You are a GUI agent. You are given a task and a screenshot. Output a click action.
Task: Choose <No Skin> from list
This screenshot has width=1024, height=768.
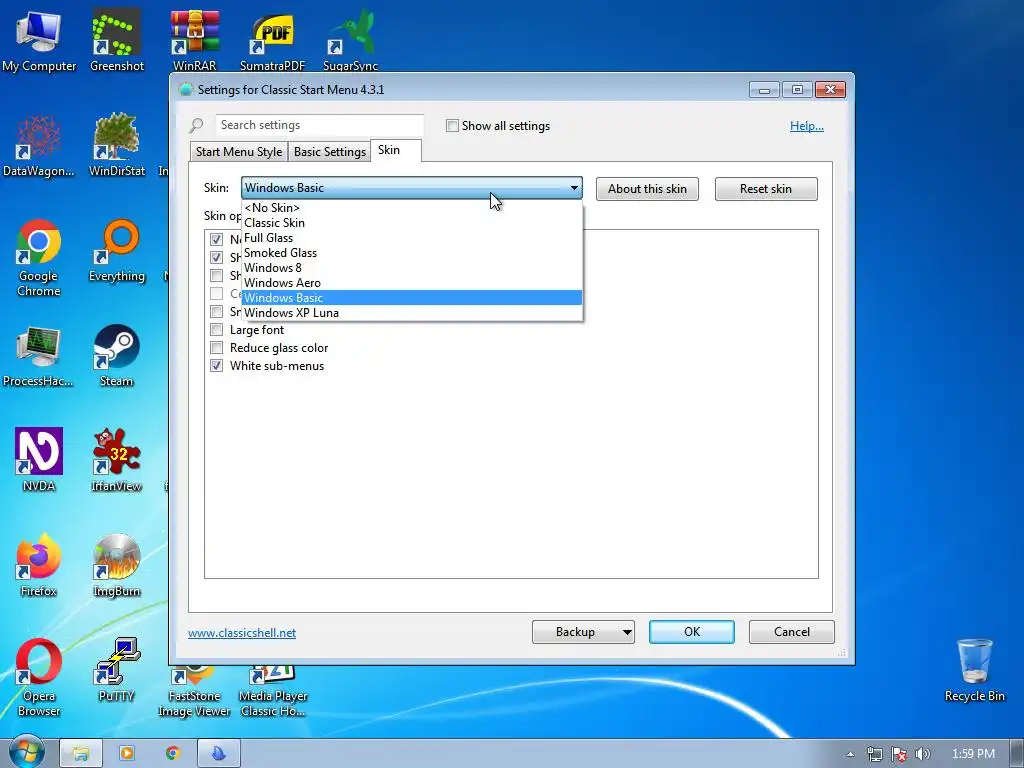411,208
